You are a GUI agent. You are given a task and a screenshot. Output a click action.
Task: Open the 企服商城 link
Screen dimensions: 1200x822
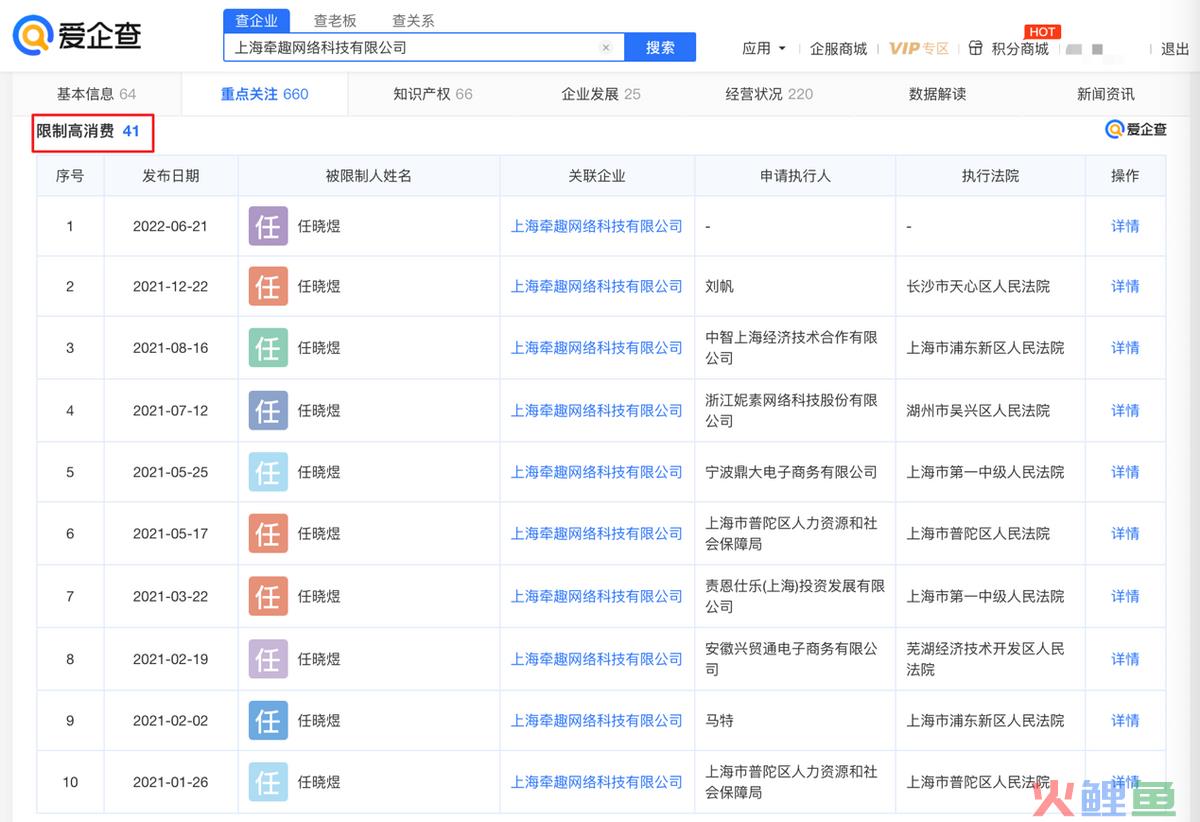pos(838,48)
